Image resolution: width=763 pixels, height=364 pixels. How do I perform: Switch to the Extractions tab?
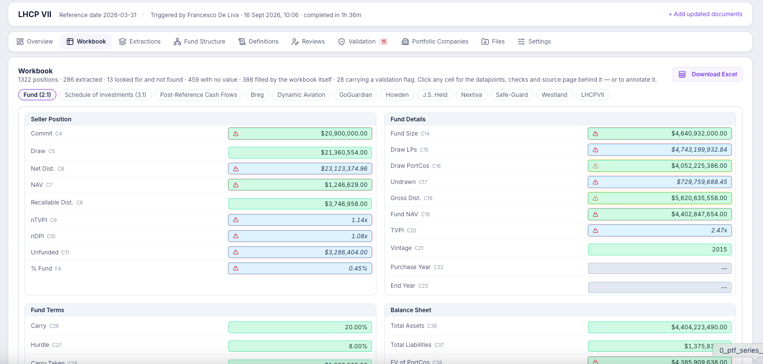pyautogui.click(x=140, y=41)
